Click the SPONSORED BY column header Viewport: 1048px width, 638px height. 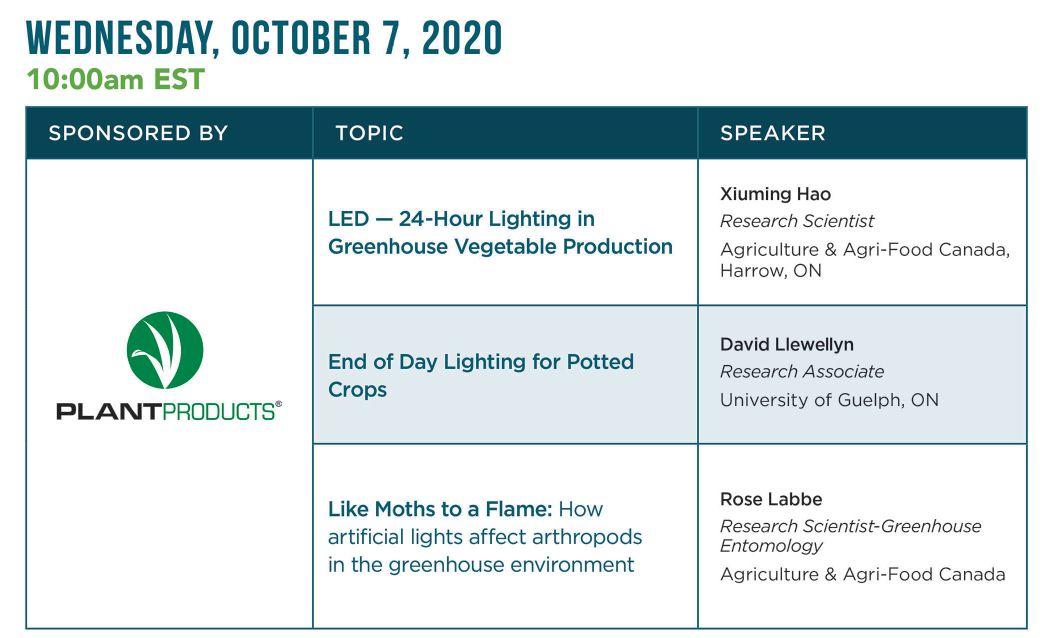(138, 133)
